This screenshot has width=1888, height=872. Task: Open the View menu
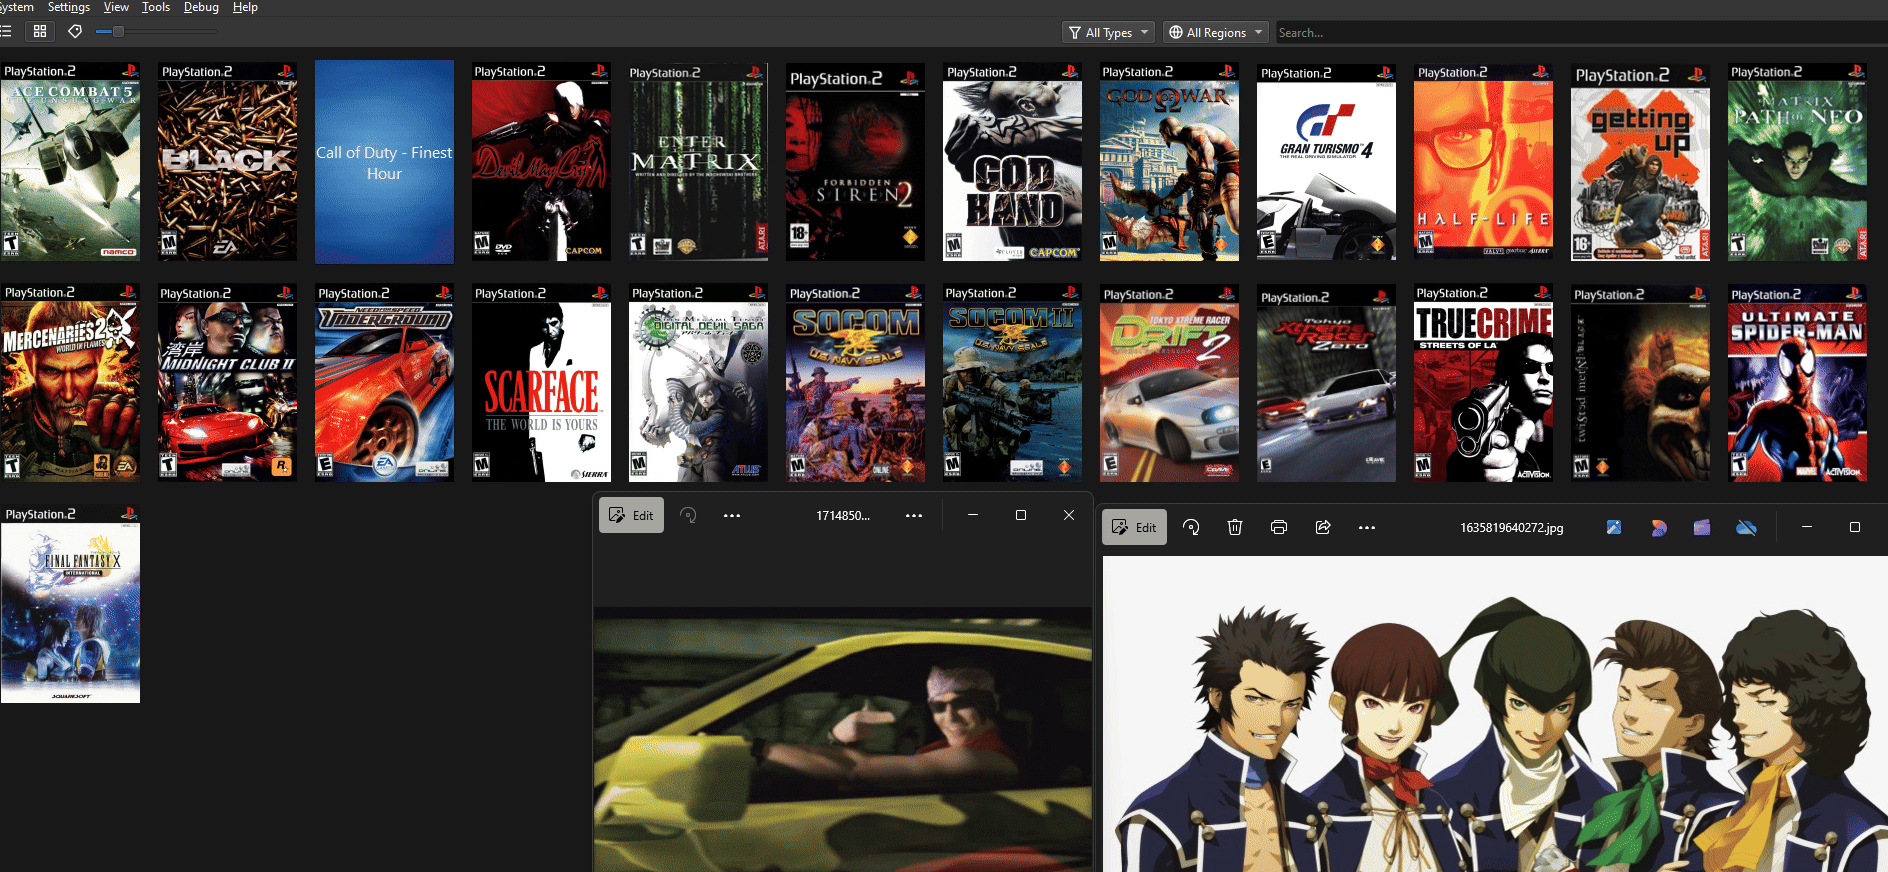116,7
